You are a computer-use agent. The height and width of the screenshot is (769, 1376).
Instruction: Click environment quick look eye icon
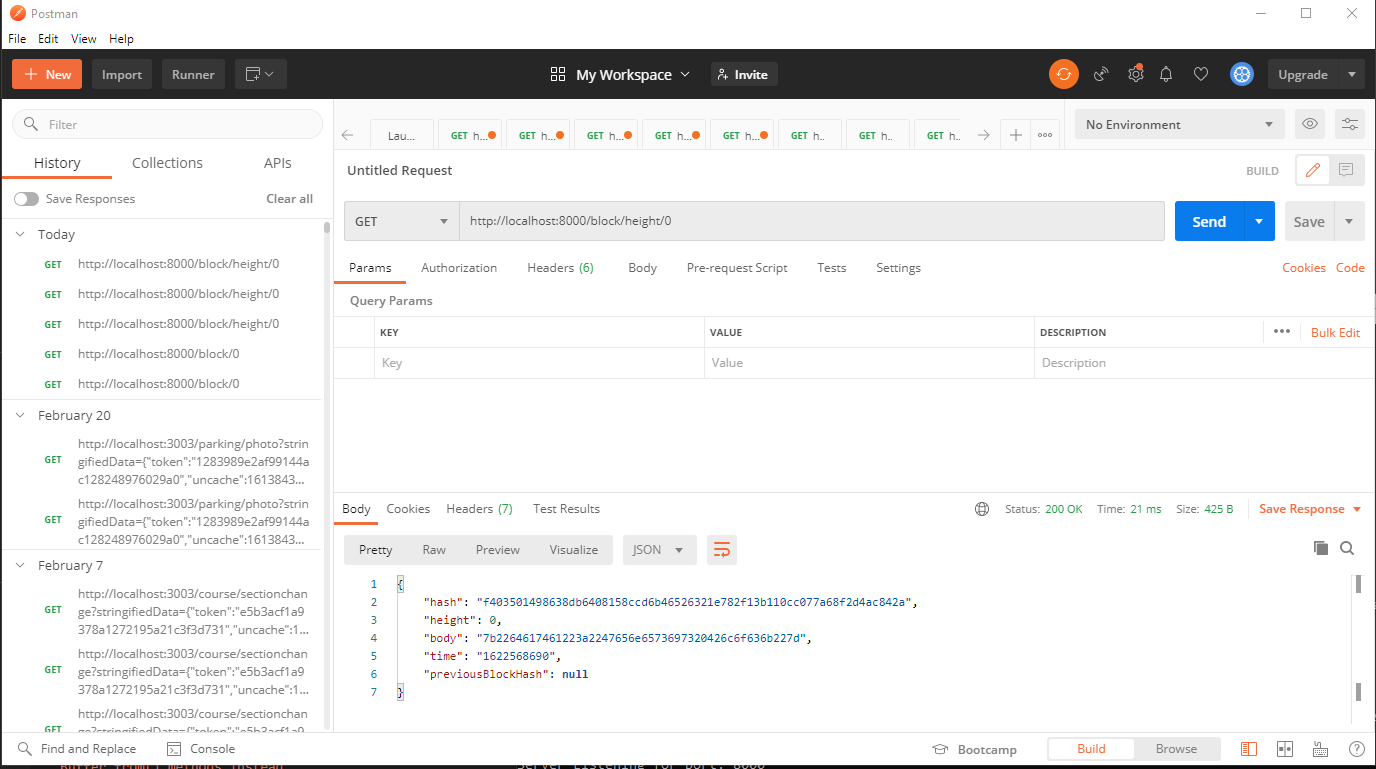pos(1310,124)
